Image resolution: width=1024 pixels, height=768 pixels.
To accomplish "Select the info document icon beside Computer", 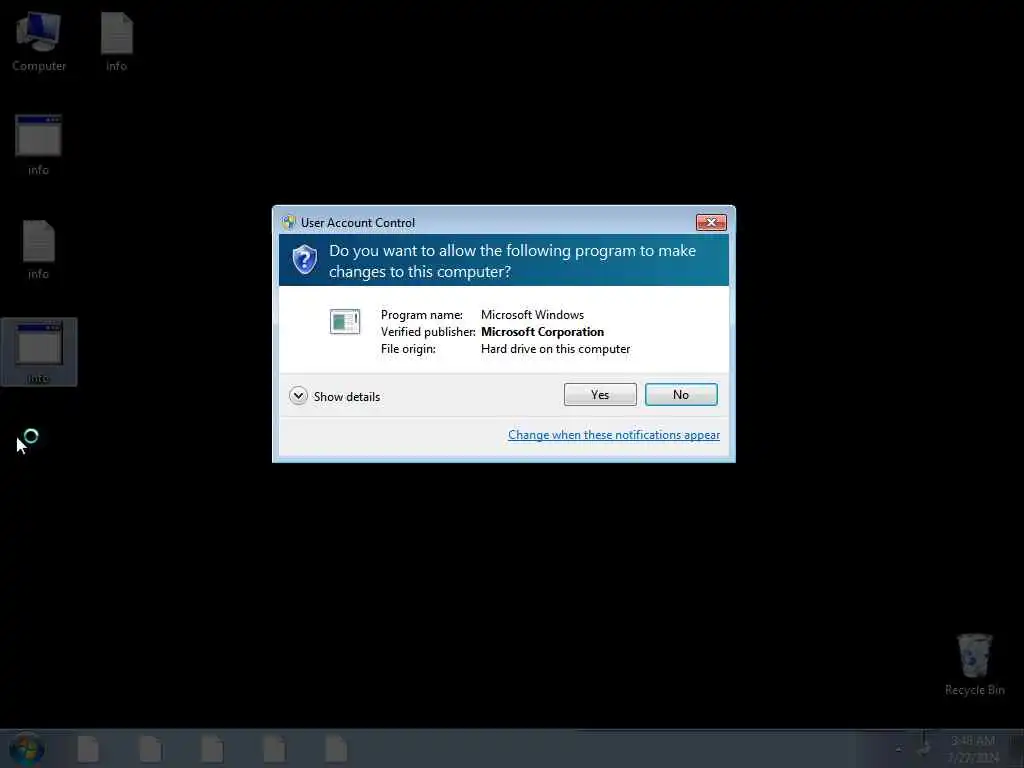I will click(117, 41).
